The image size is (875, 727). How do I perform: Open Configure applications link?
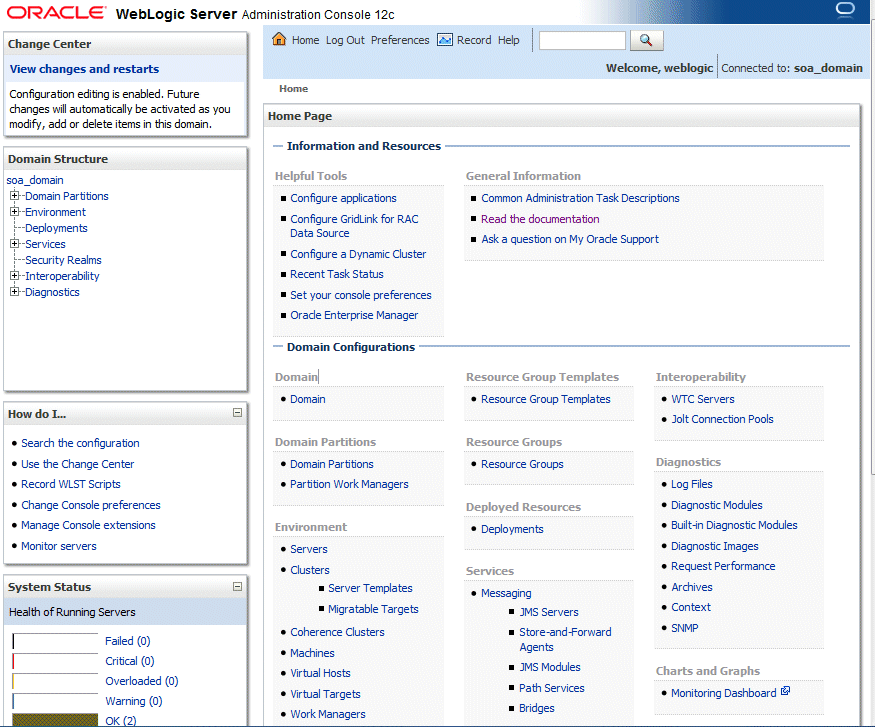343,198
